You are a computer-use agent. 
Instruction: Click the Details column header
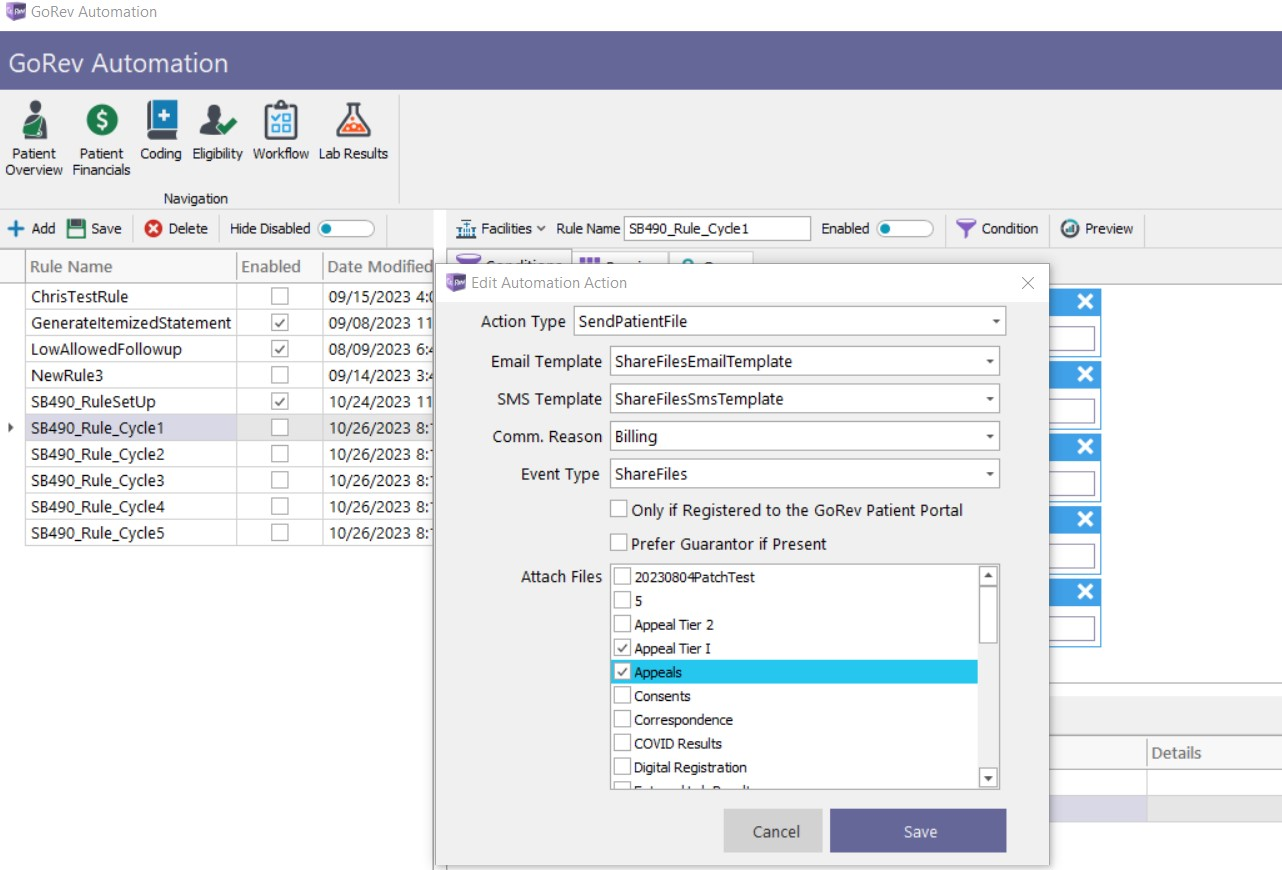(x=1214, y=753)
